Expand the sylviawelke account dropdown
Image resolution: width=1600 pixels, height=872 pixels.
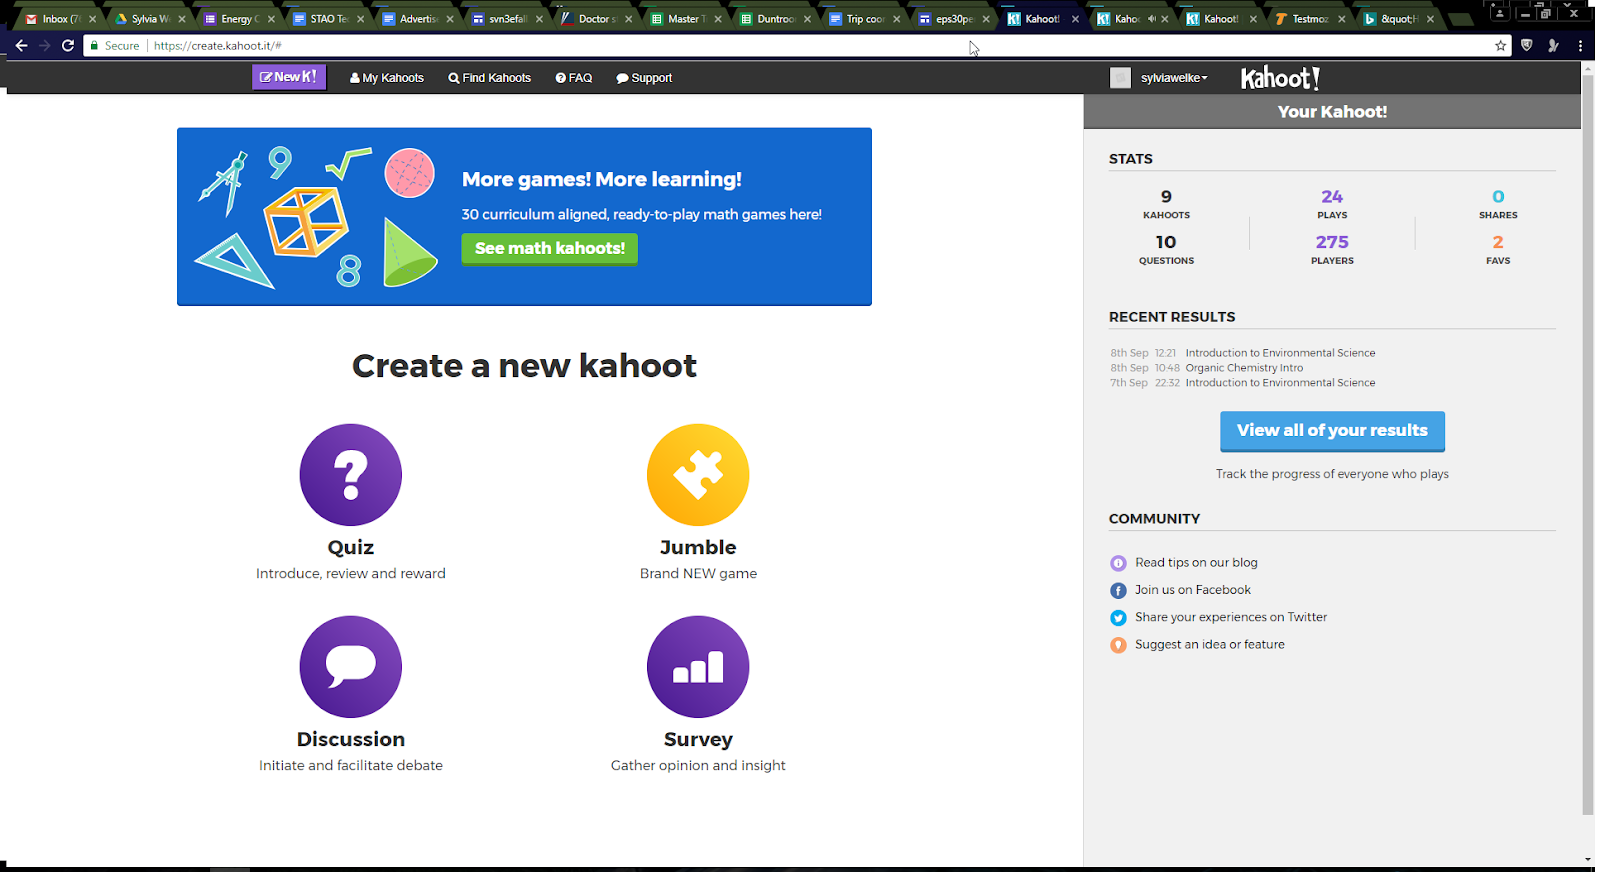click(1174, 78)
